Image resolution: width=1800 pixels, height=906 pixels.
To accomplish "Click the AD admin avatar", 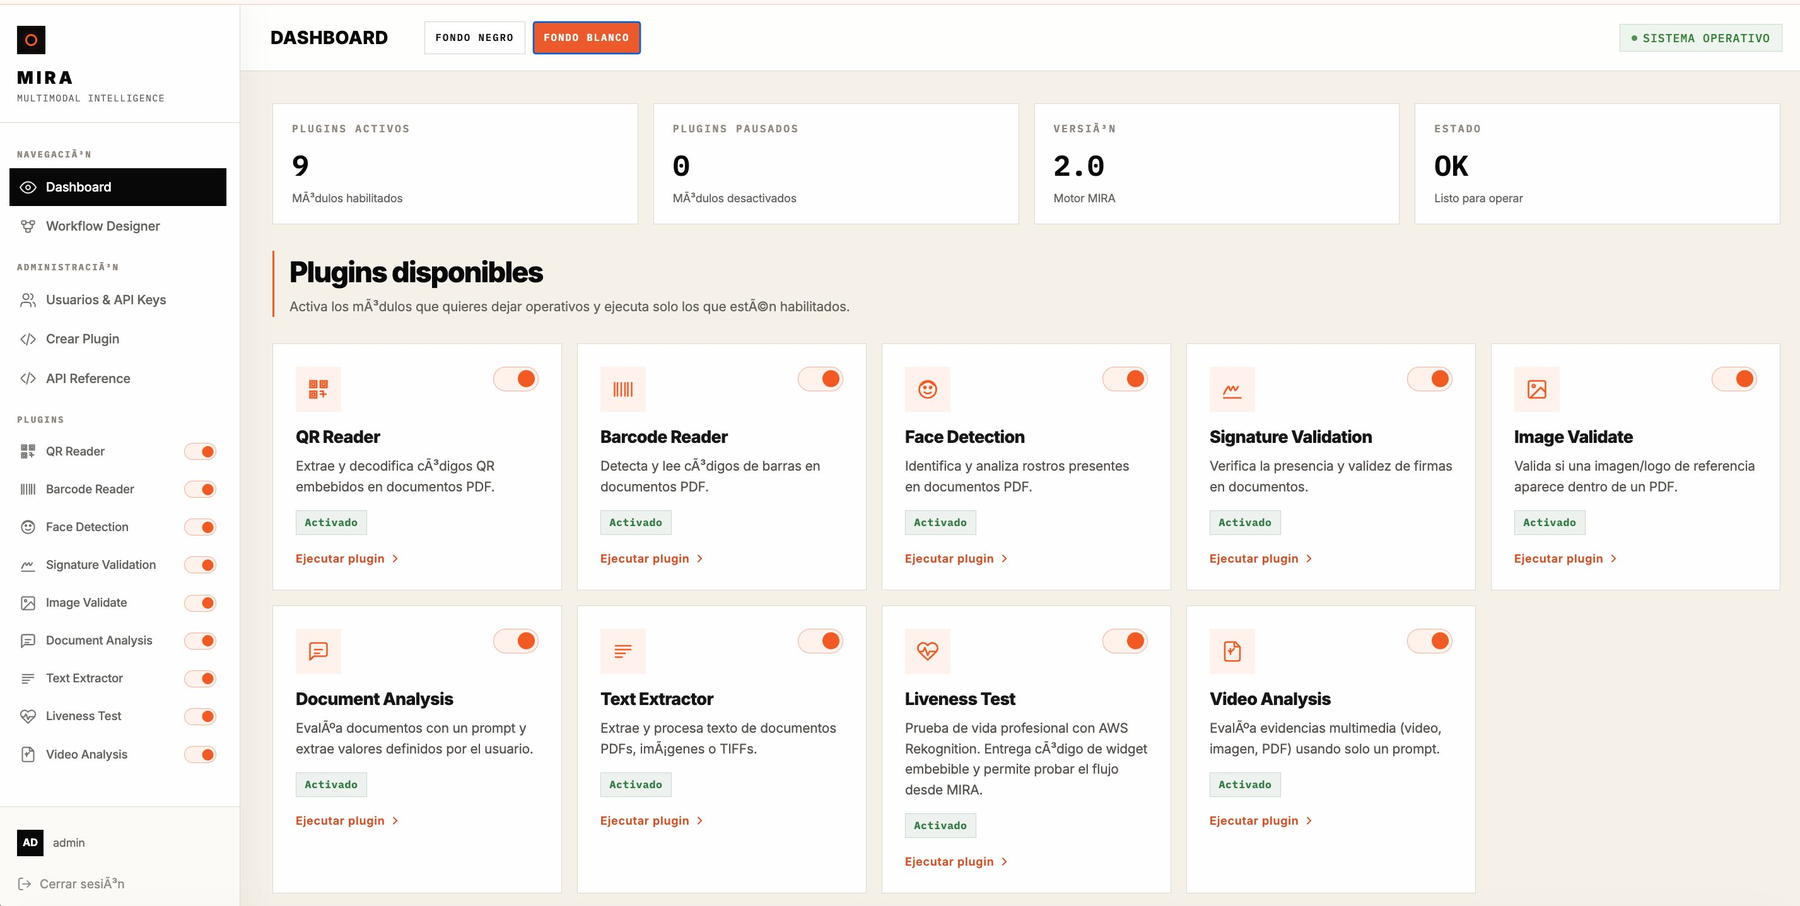I will [x=30, y=843].
